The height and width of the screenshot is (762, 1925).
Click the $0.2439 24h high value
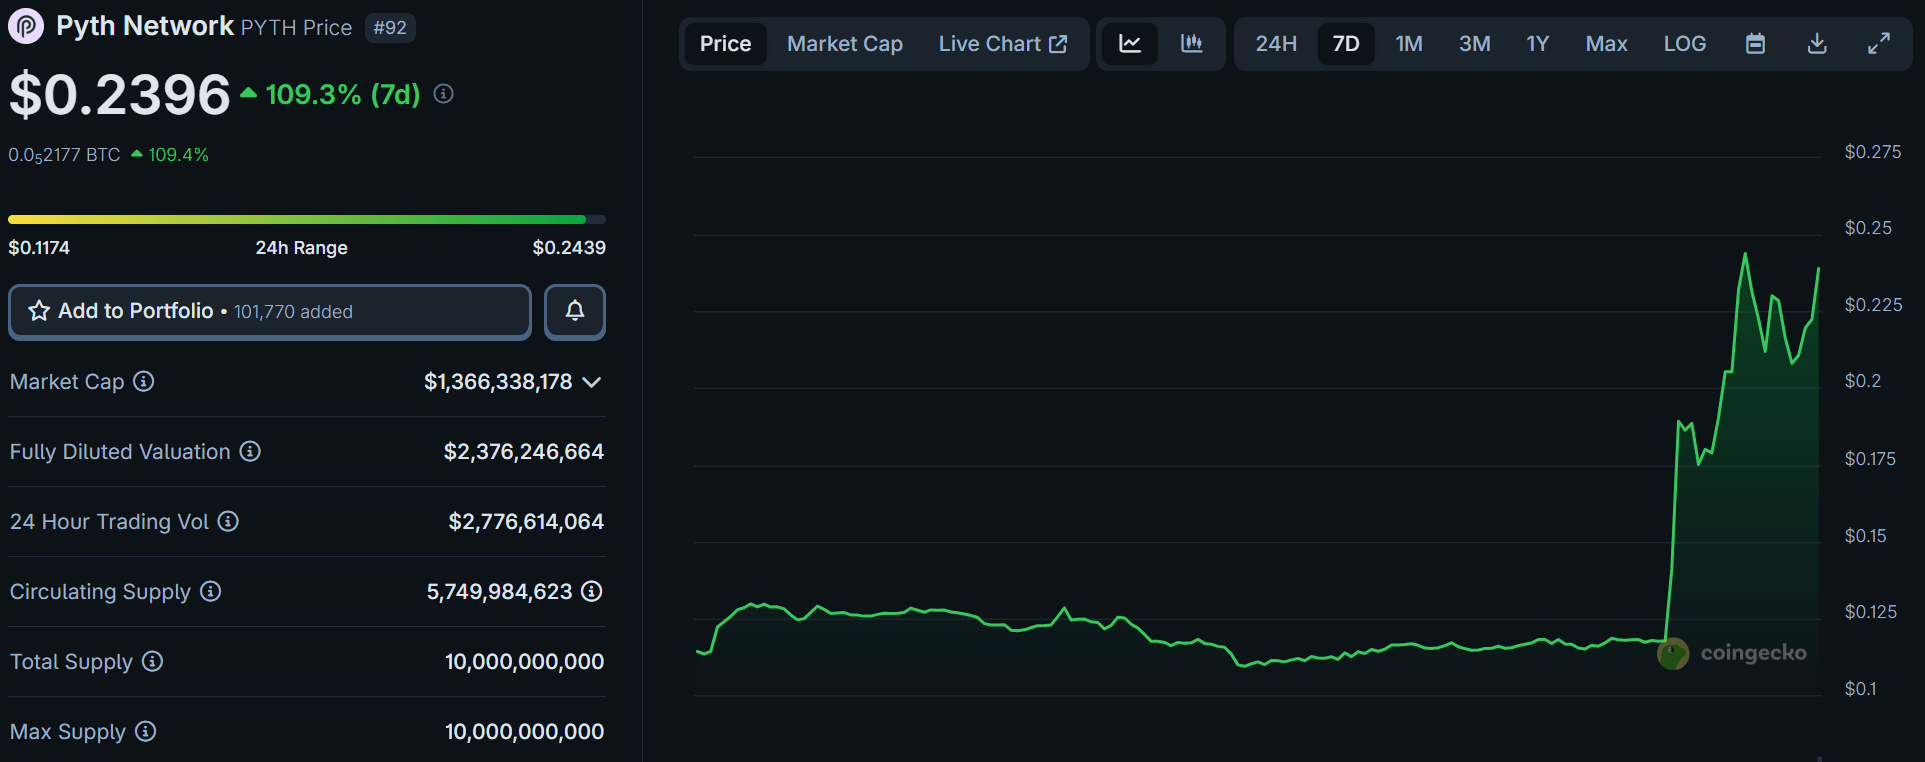(569, 247)
